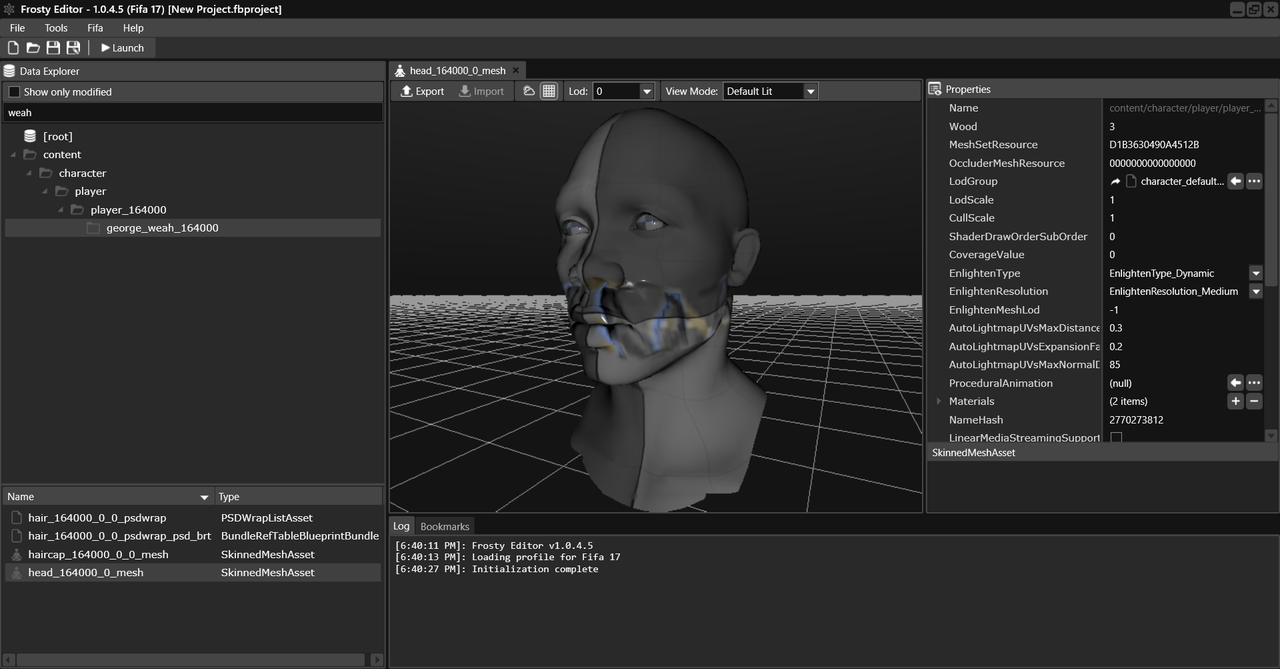Click the Open Project folder icon
The height and width of the screenshot is (669, 1280).
(33, 48)
